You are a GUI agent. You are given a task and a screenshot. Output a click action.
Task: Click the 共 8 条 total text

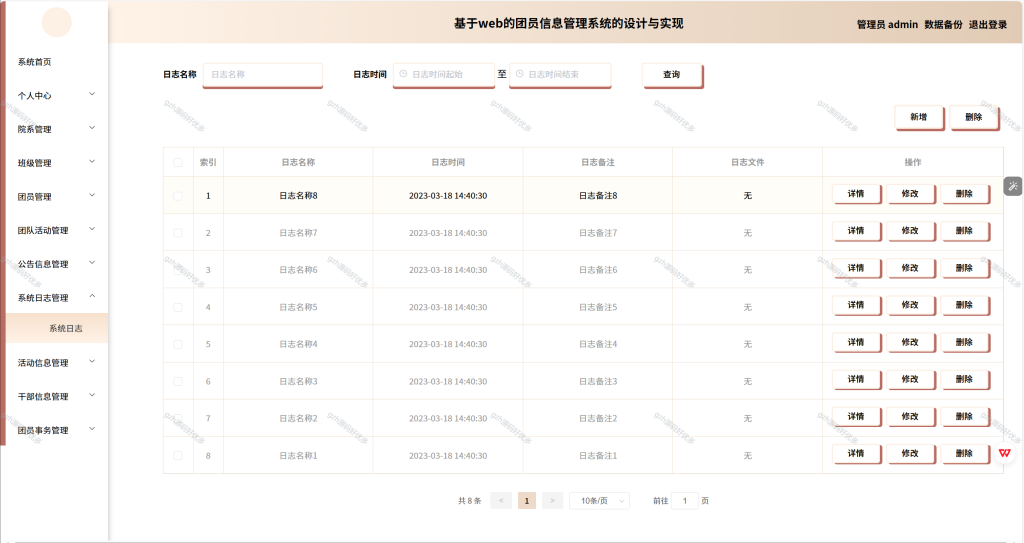click(x=470, y=501)
